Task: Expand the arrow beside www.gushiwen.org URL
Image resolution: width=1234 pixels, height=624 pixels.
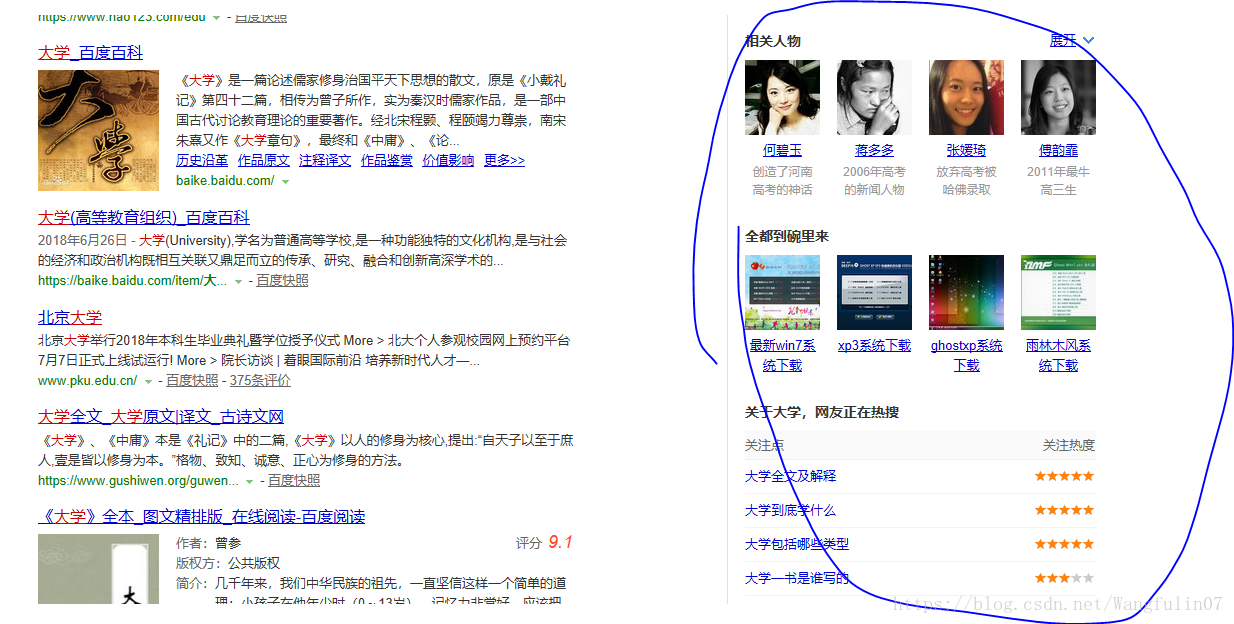Action: 250,481
